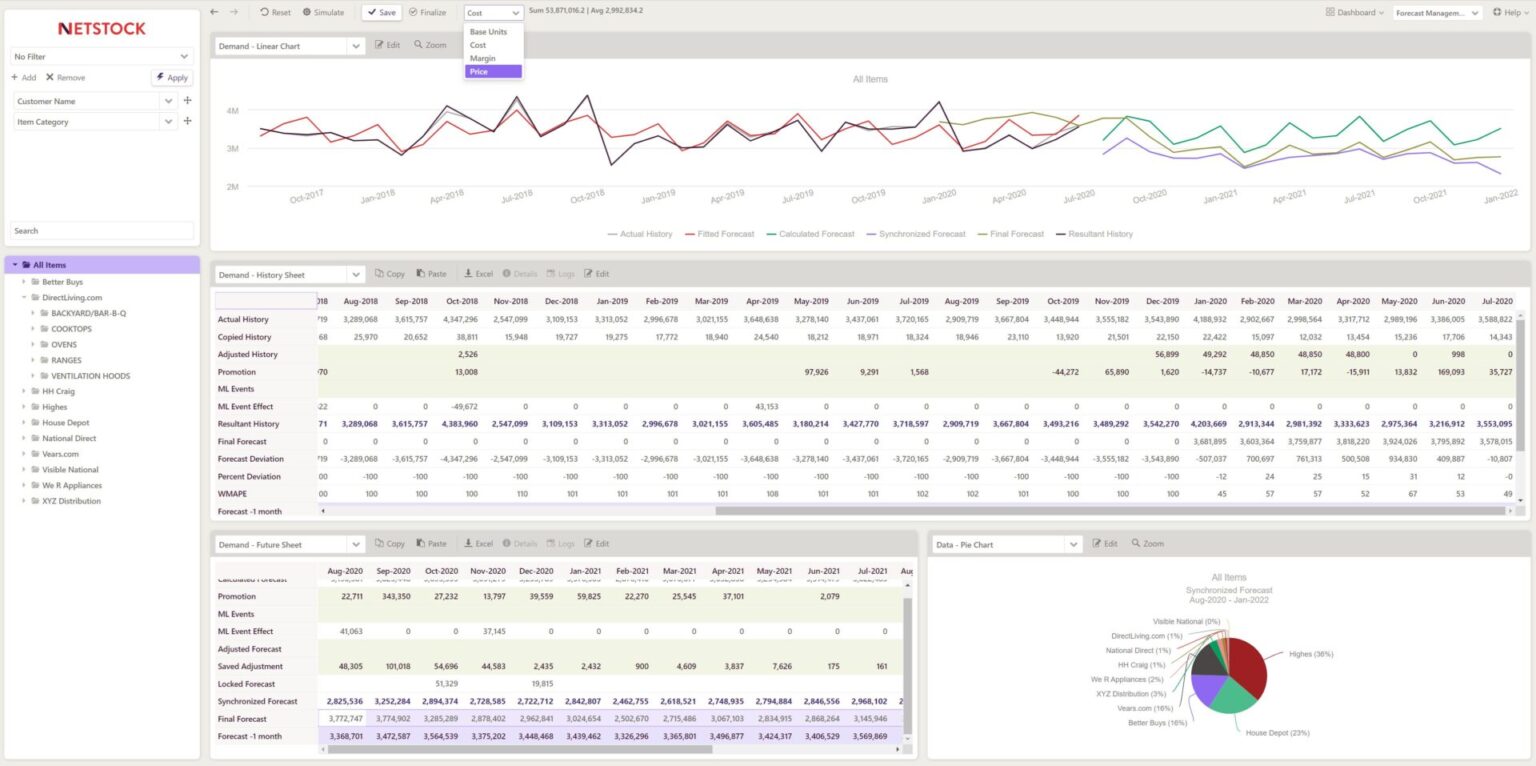Click the Save button
Screen dimensions: 1536x766
(380, 12)
